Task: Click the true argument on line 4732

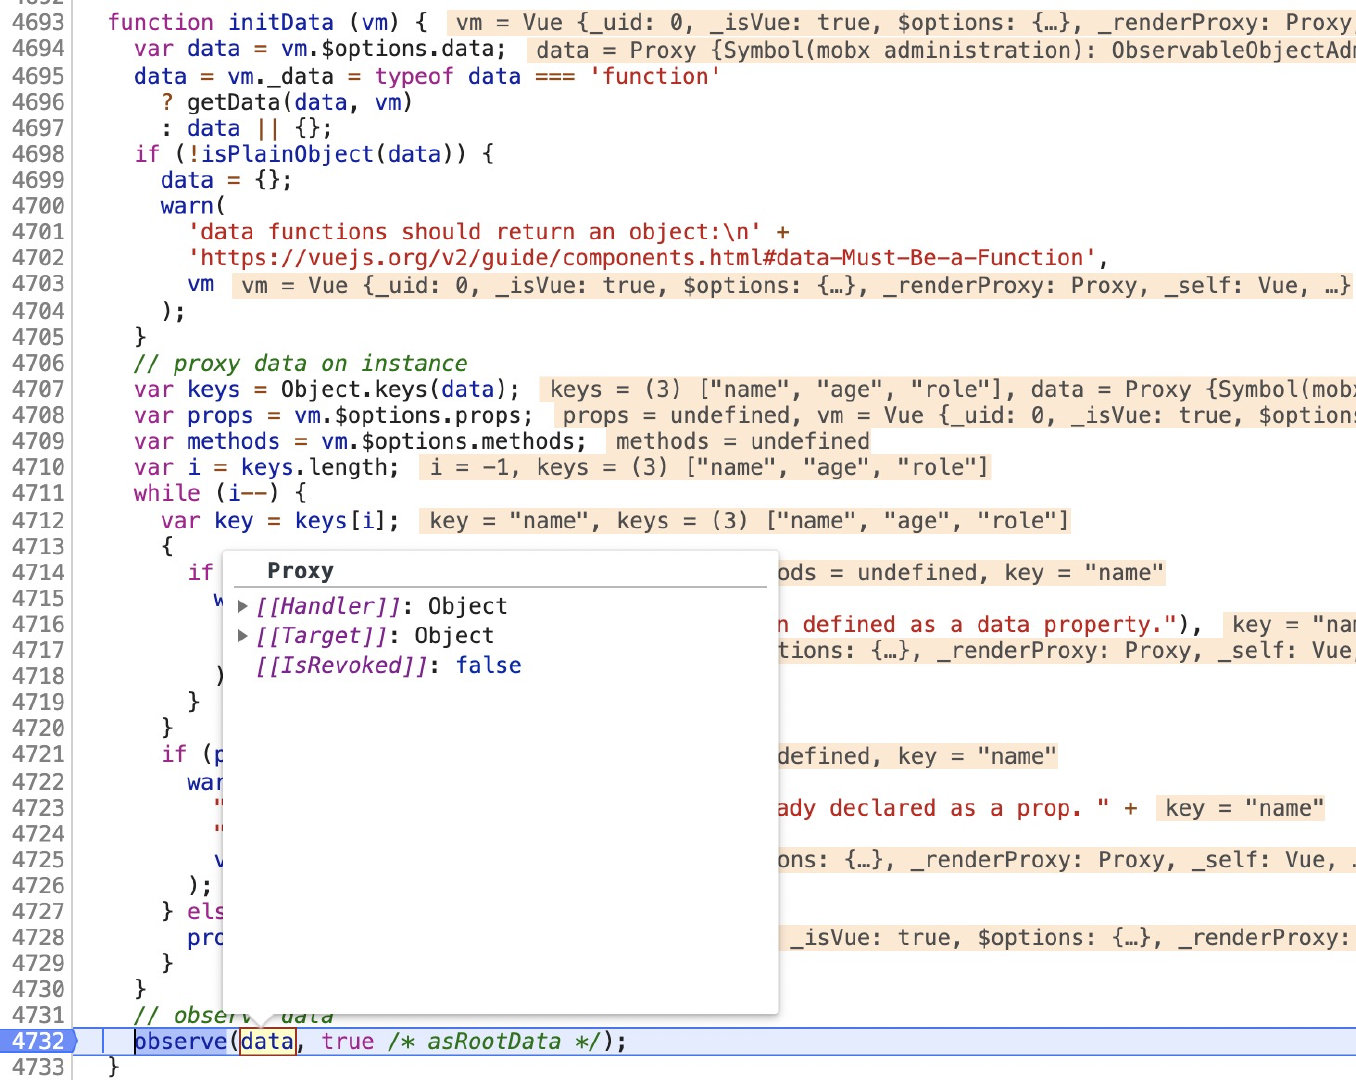Action: pyautogui.click(x=347, y=1041)
